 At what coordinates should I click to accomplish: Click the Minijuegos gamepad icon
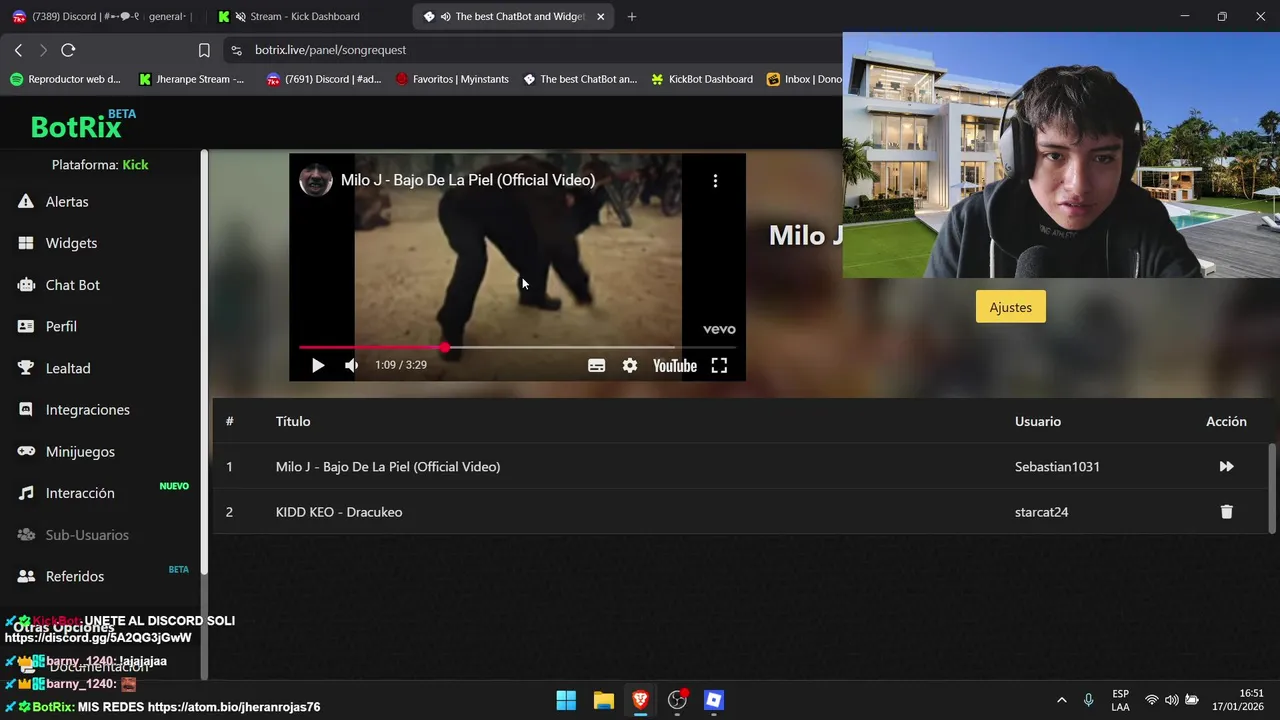pos(26,451)
